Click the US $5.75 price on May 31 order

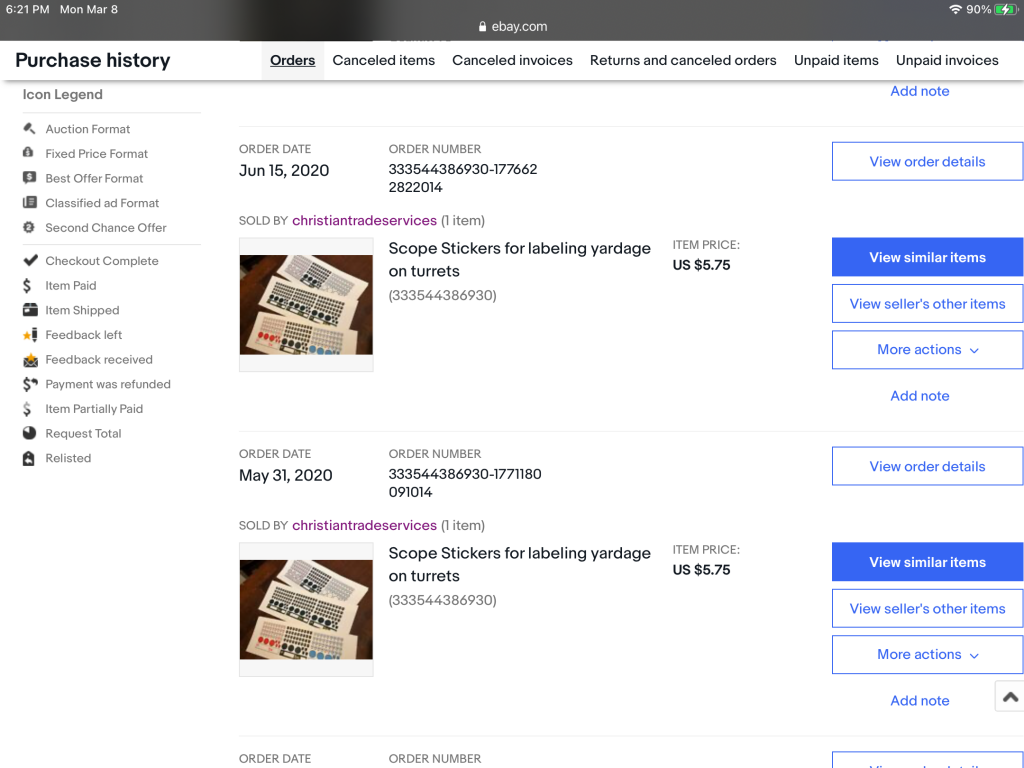[701, 570]
